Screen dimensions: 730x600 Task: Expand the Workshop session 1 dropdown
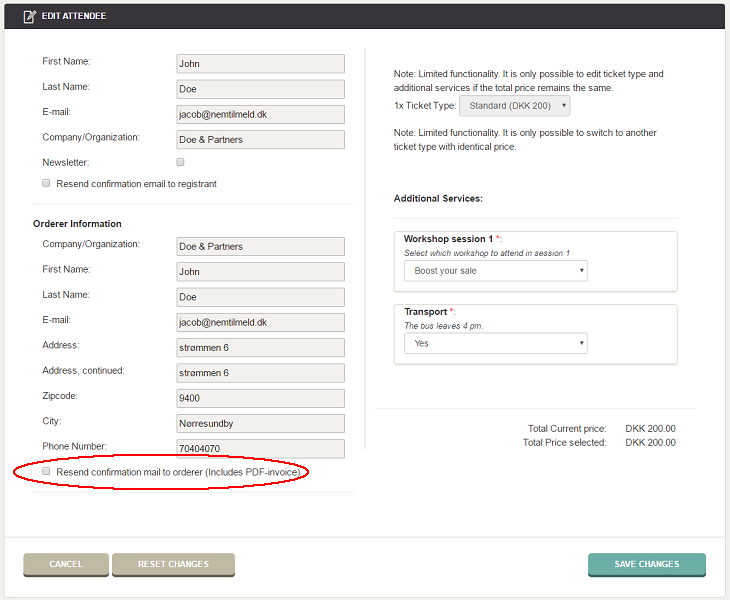point(495,271)
